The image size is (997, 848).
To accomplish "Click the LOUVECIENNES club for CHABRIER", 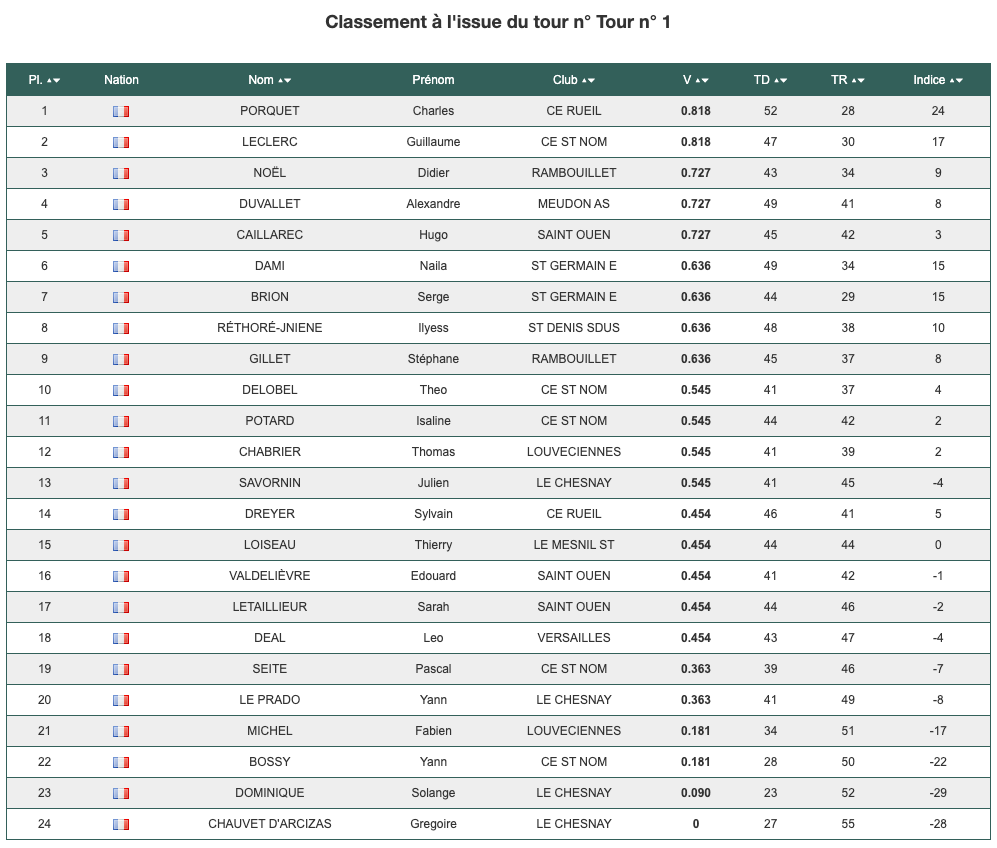I will 574,452.
